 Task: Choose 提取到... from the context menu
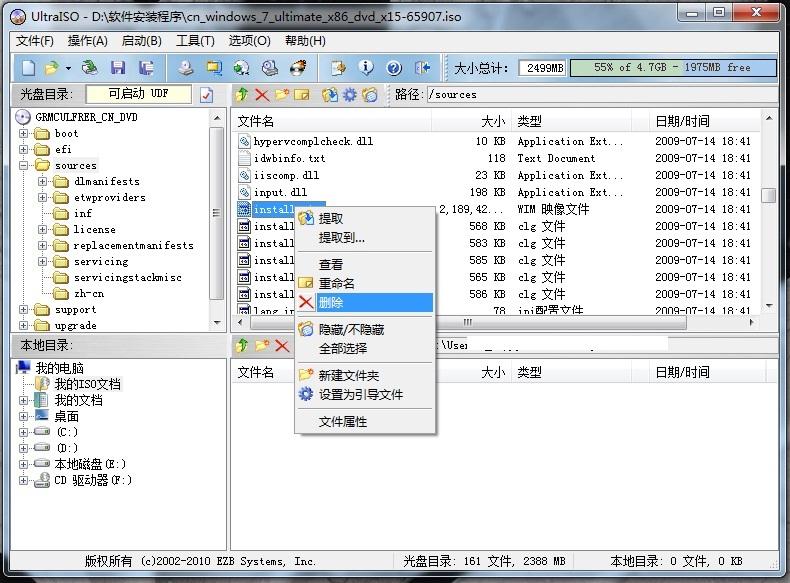coord(365,237)
